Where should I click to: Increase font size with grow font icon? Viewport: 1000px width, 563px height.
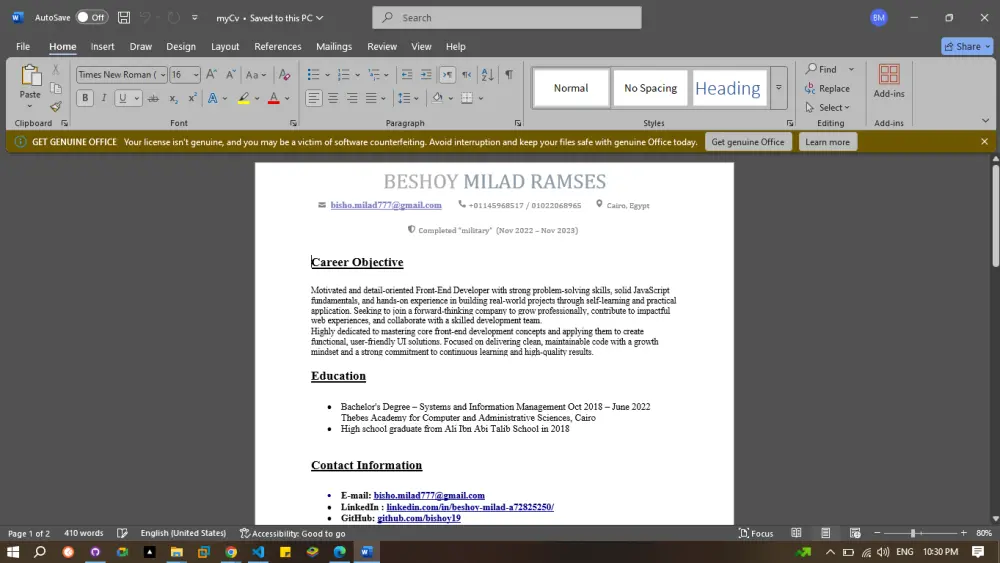click(211, 75)
